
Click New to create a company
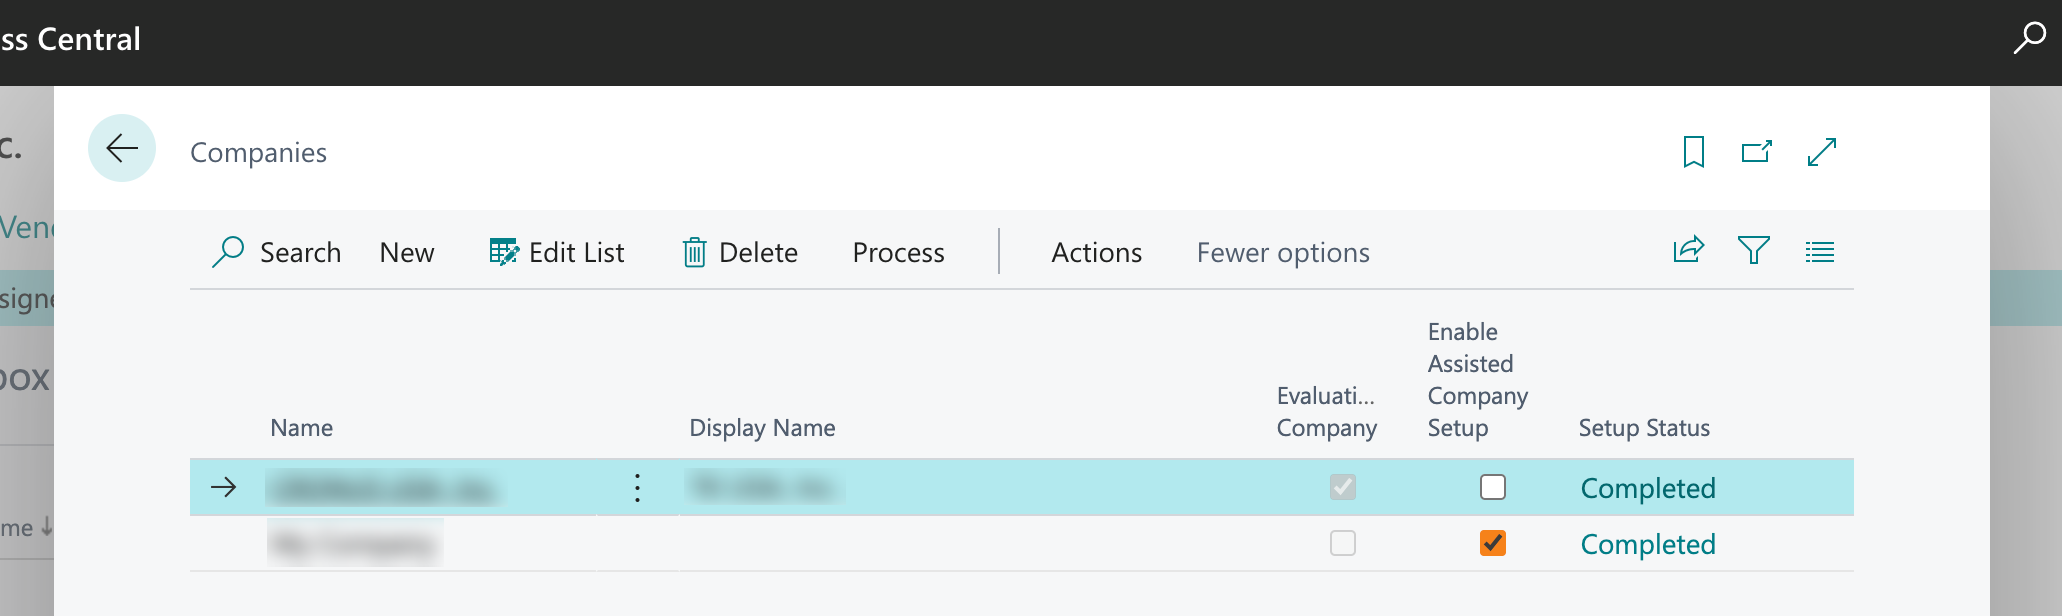point(406,252)
